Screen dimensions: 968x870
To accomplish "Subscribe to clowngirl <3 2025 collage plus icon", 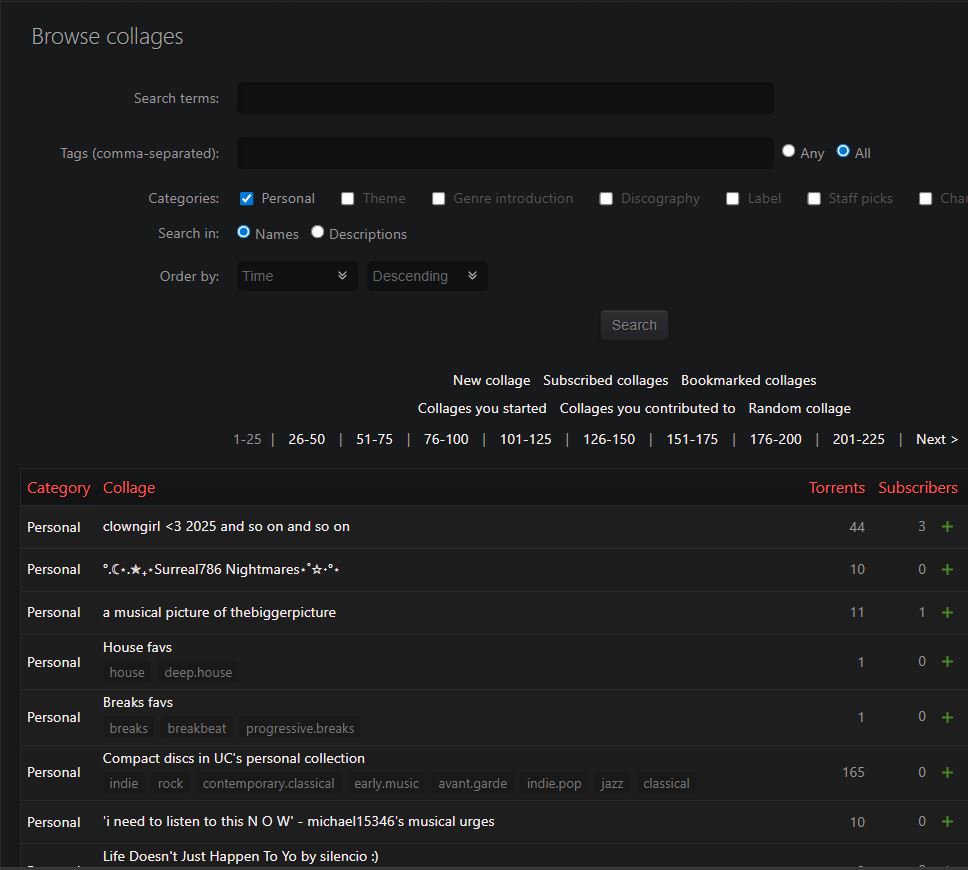I will tap(947, 527).
